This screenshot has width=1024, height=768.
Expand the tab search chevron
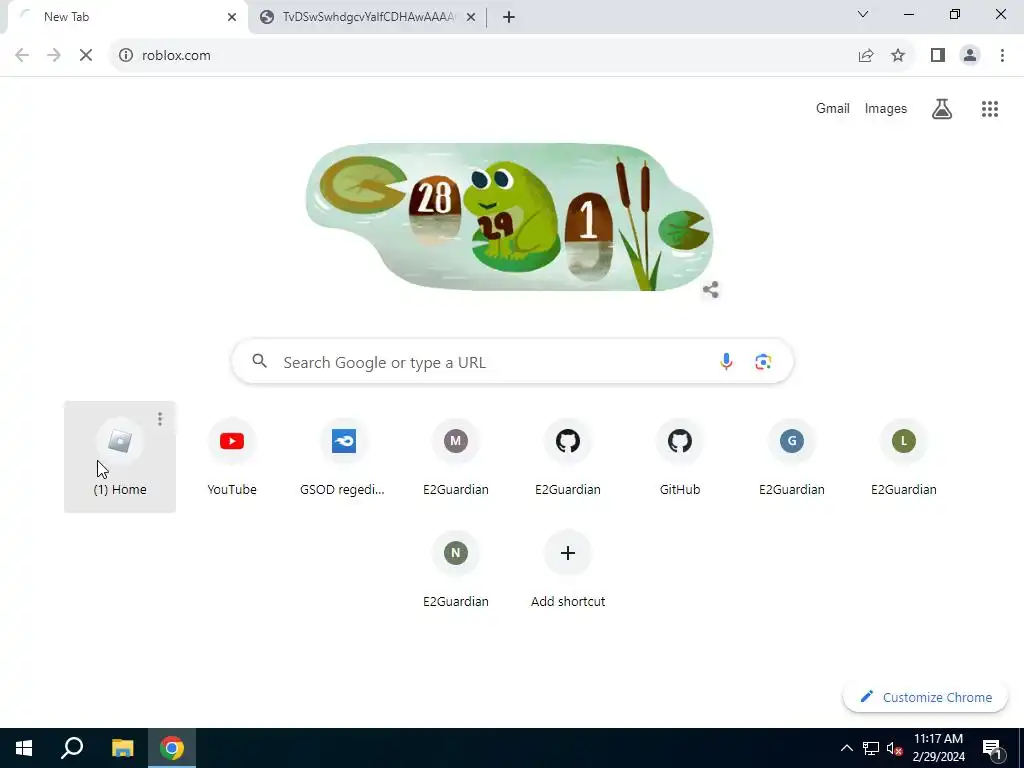[863, 14]
